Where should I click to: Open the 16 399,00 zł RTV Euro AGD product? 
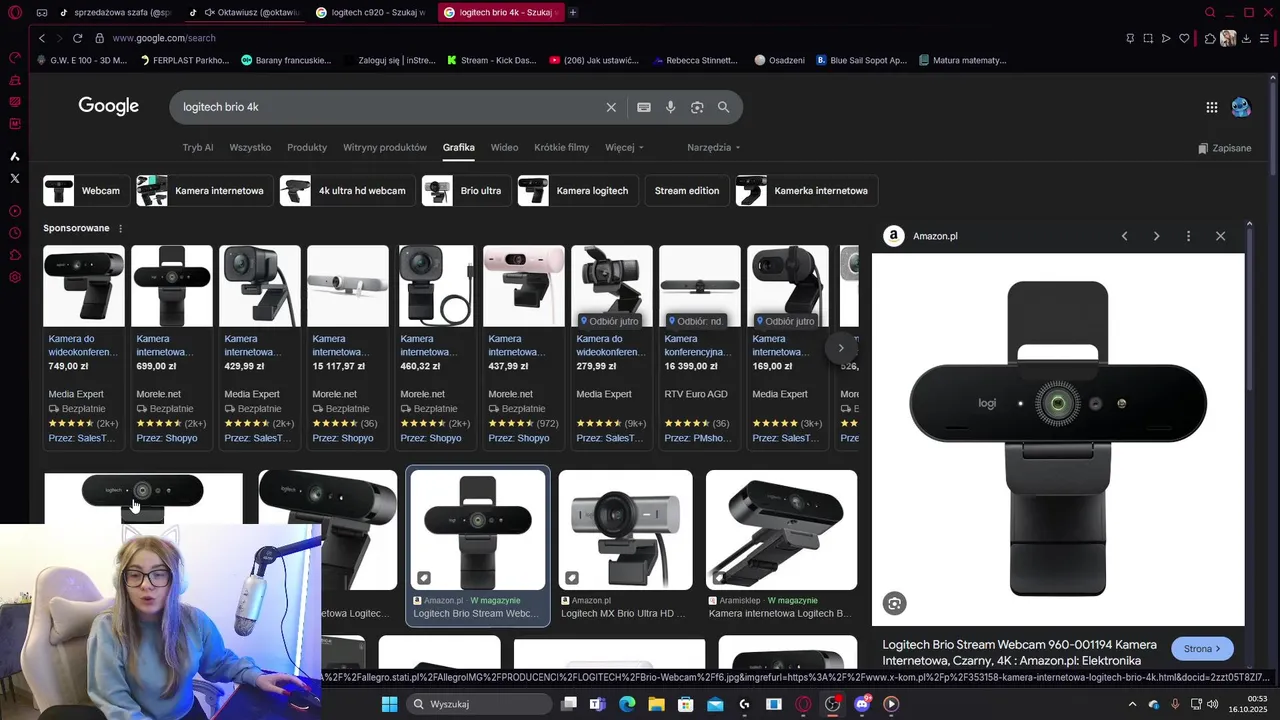click(x=700, y=346)
